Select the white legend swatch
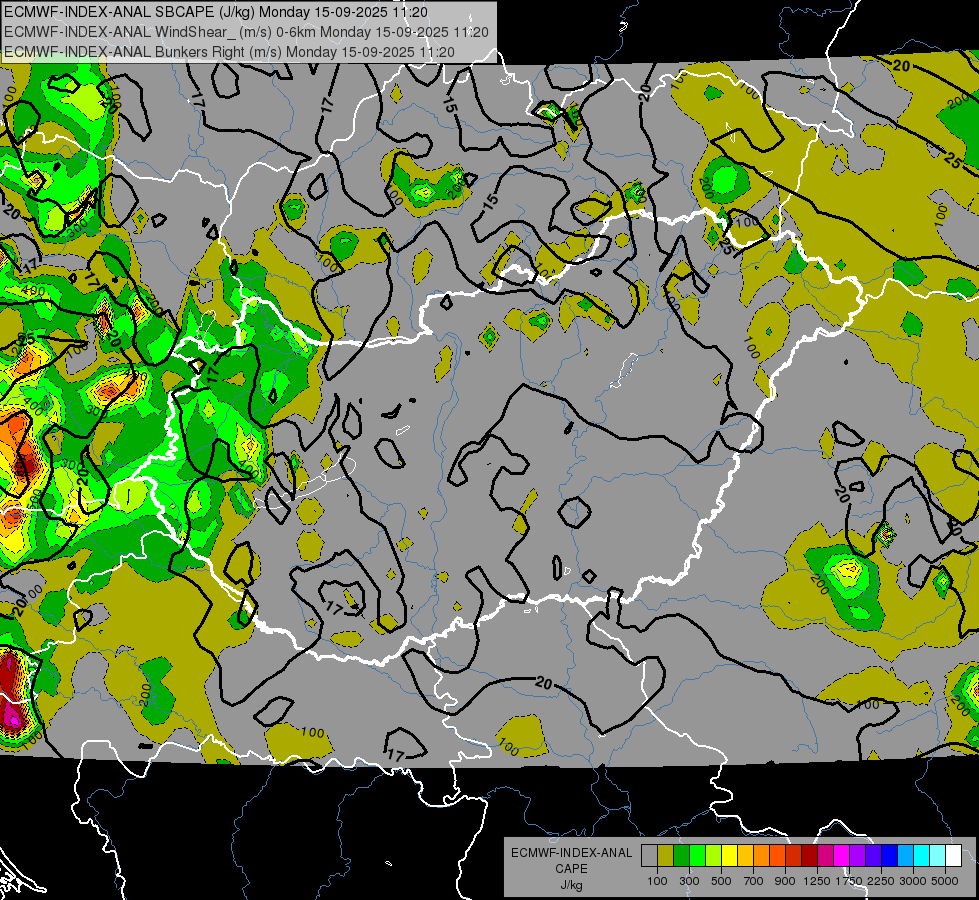 (953, 855)
